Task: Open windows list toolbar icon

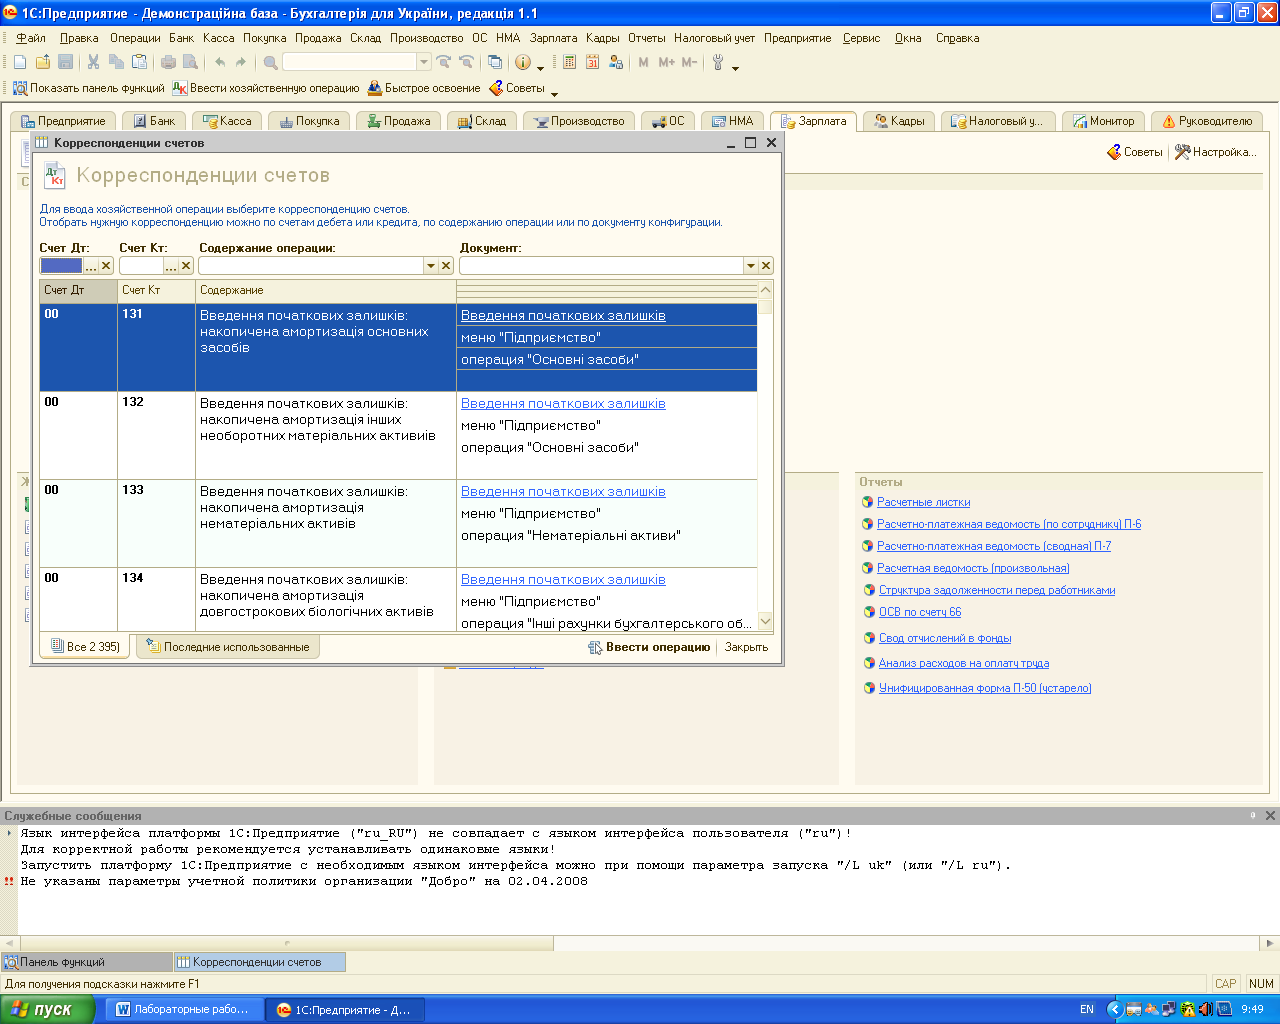Action: tap(495, 62)
